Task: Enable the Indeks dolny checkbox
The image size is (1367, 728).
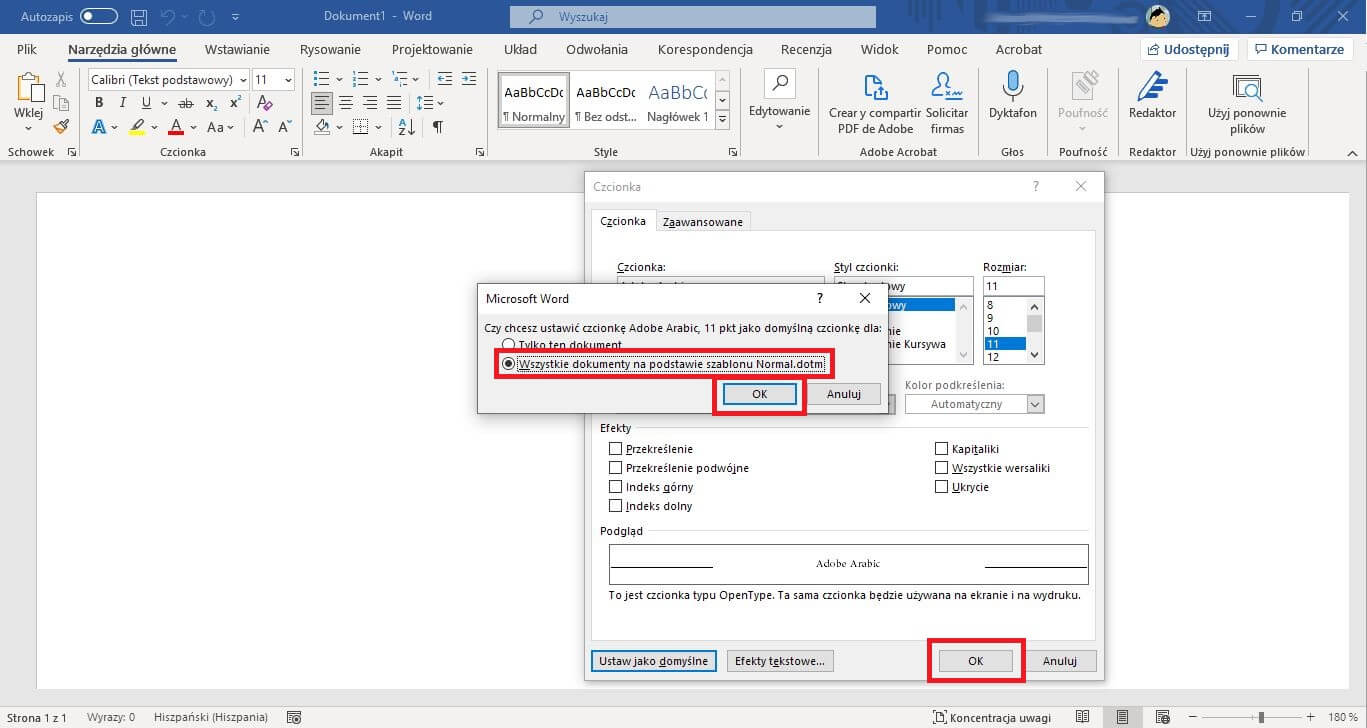Action: coord(616,506)
